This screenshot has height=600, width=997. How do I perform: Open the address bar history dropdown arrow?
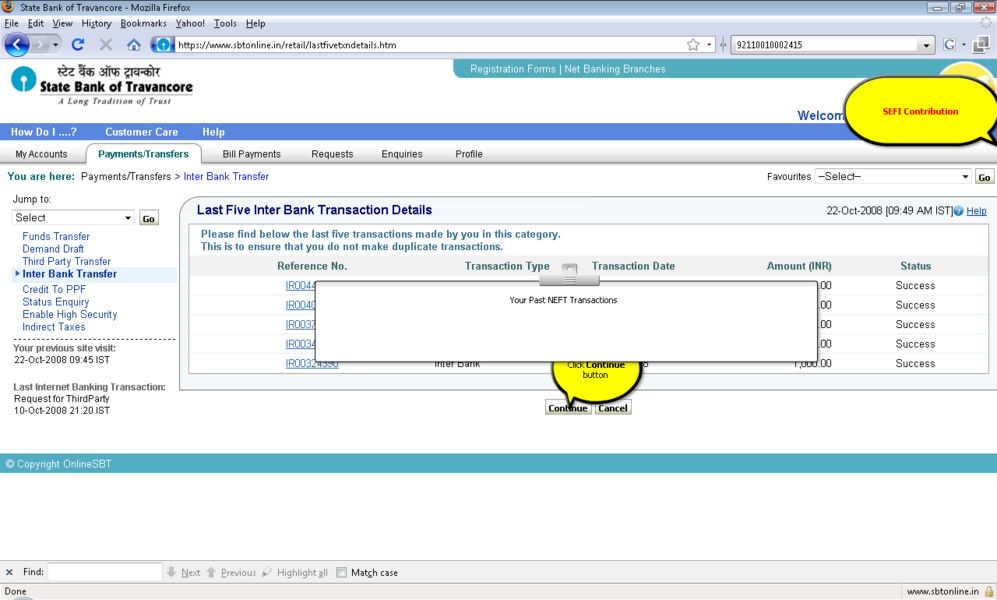(709, 45)
